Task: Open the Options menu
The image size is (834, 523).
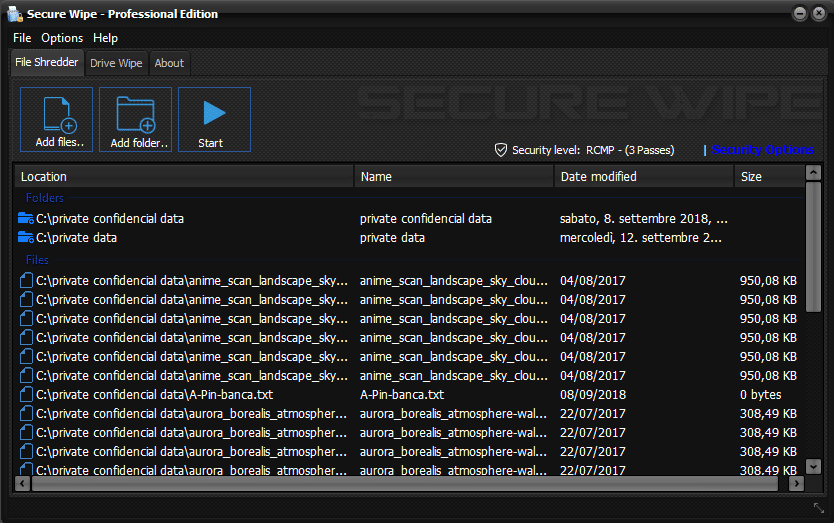Action: click(x=62, y=38)
